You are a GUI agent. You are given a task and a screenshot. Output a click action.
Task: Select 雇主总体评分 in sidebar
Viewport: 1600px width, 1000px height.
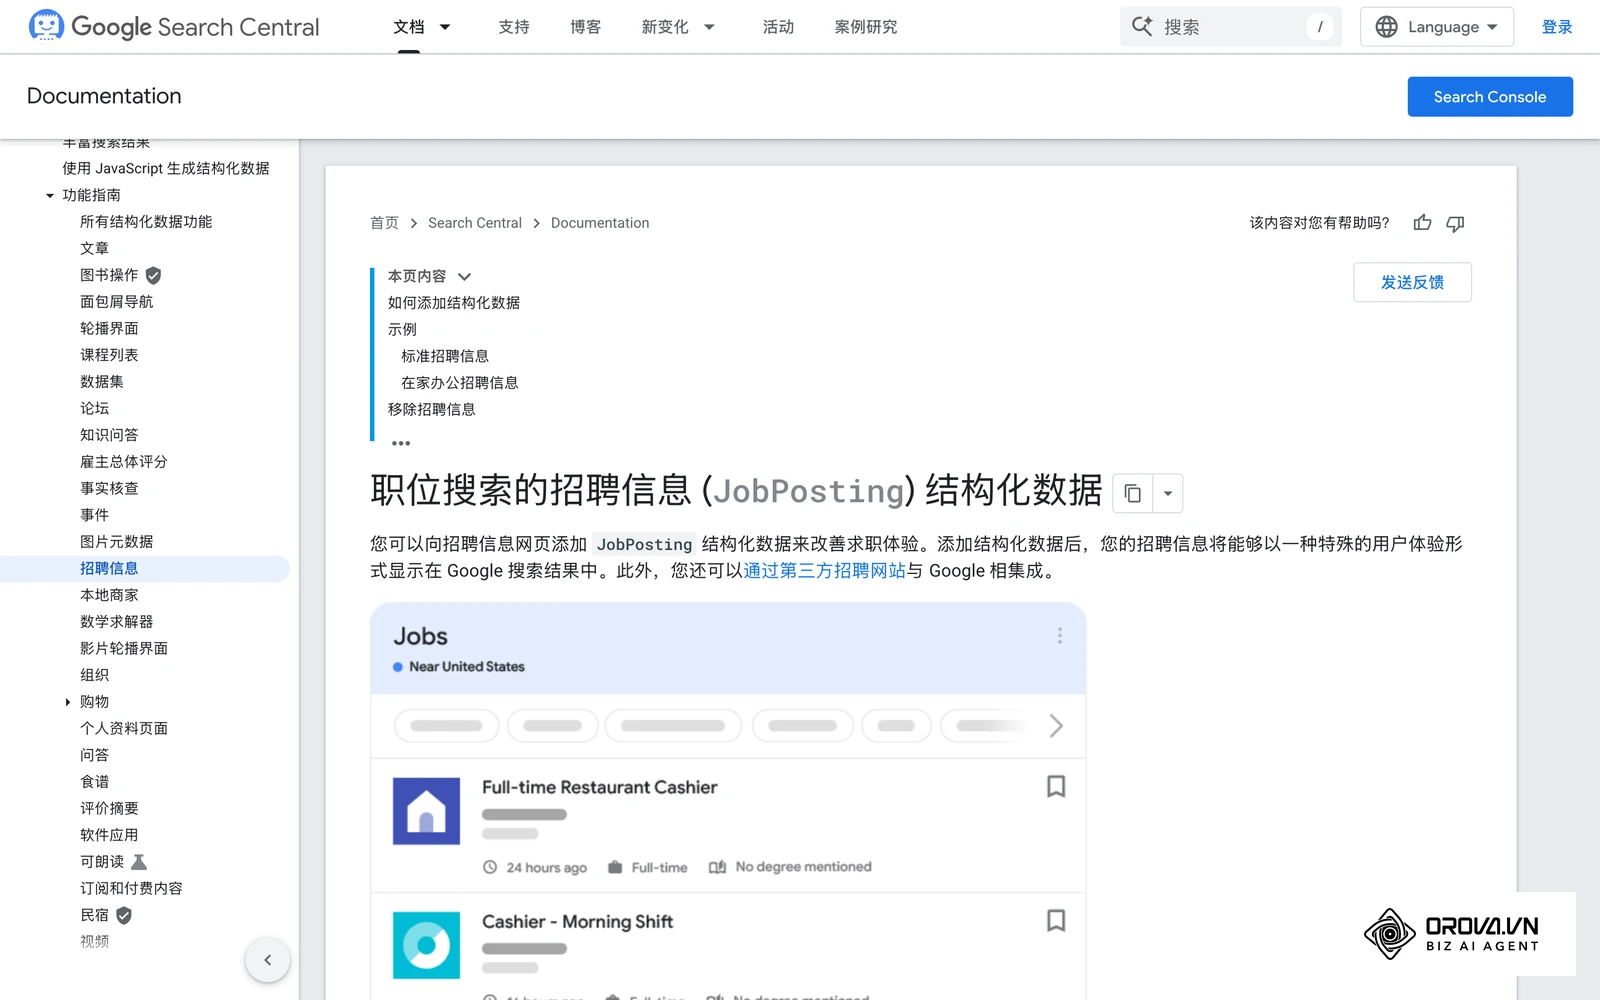[124, 462]
